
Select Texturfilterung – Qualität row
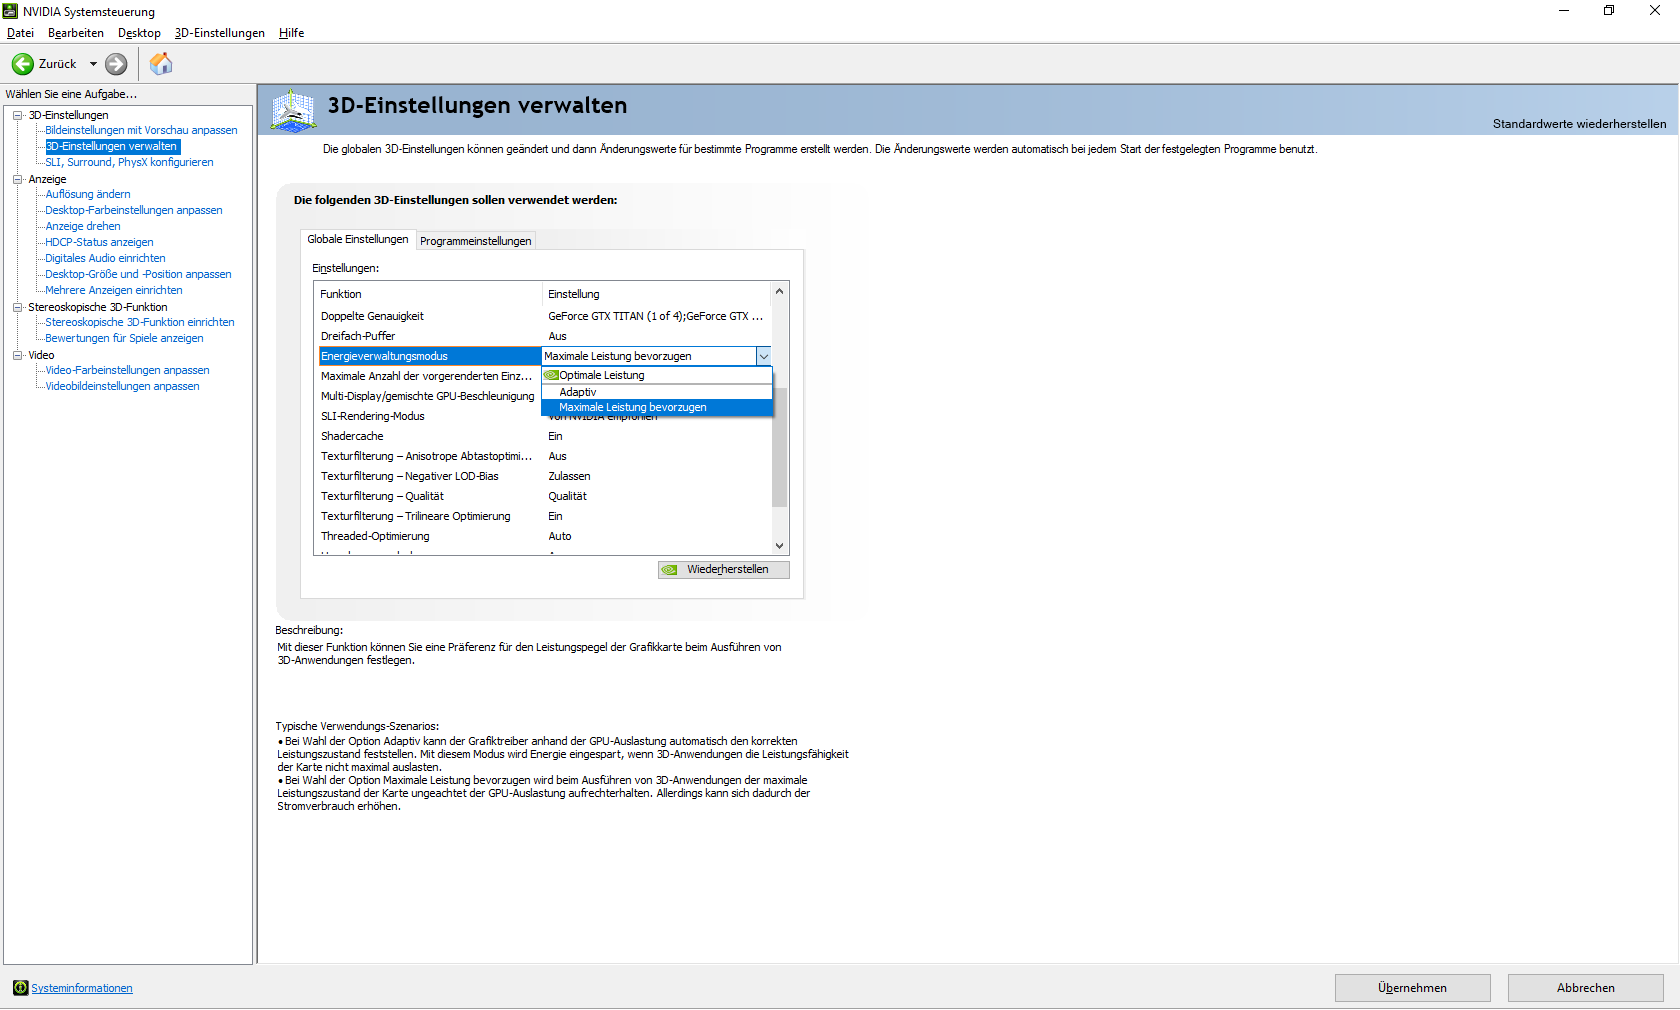(543, 496)
